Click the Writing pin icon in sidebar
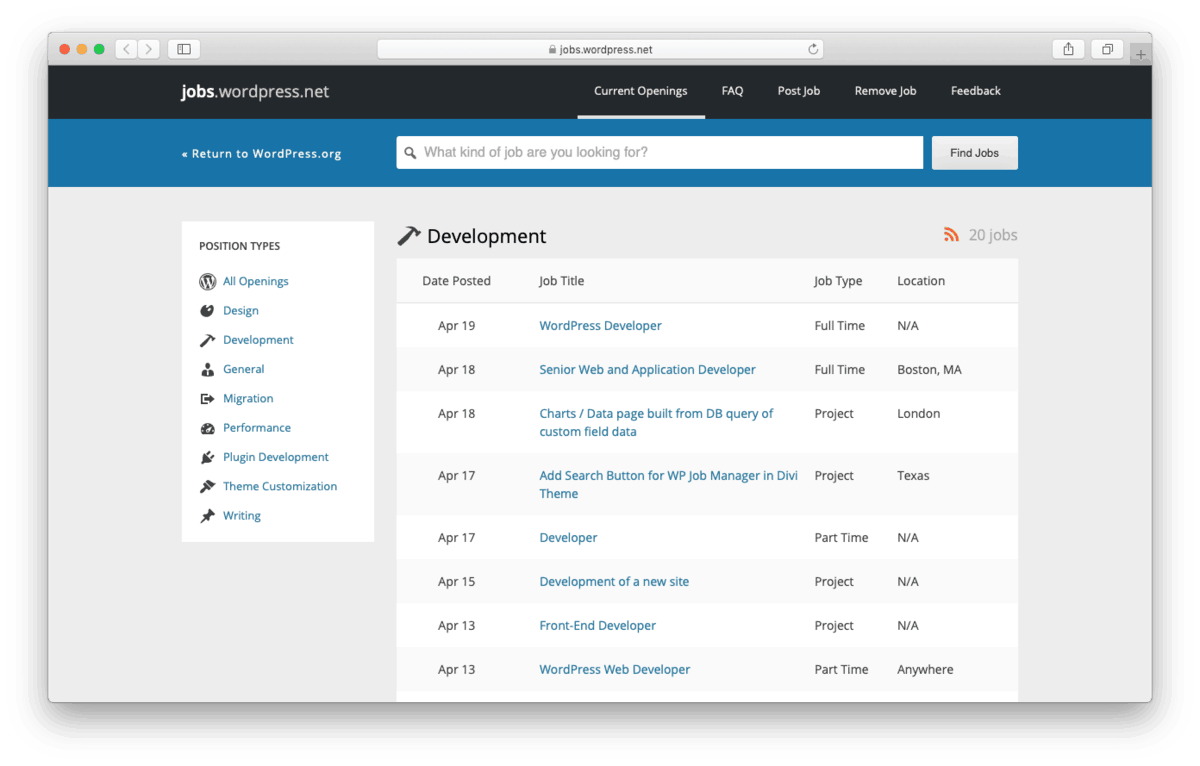This screenshot has height=766, width=1200. [208, 516]
